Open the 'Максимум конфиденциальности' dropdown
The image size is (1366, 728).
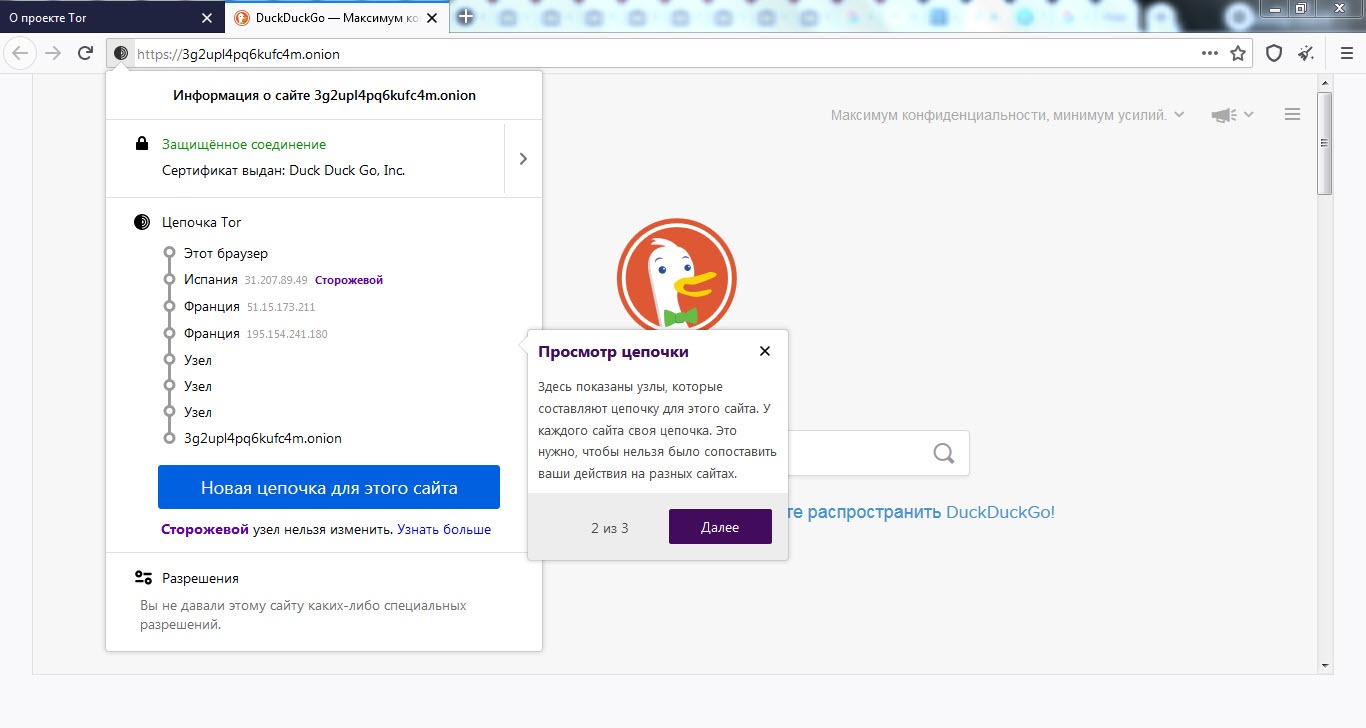tap(1007, 115)
